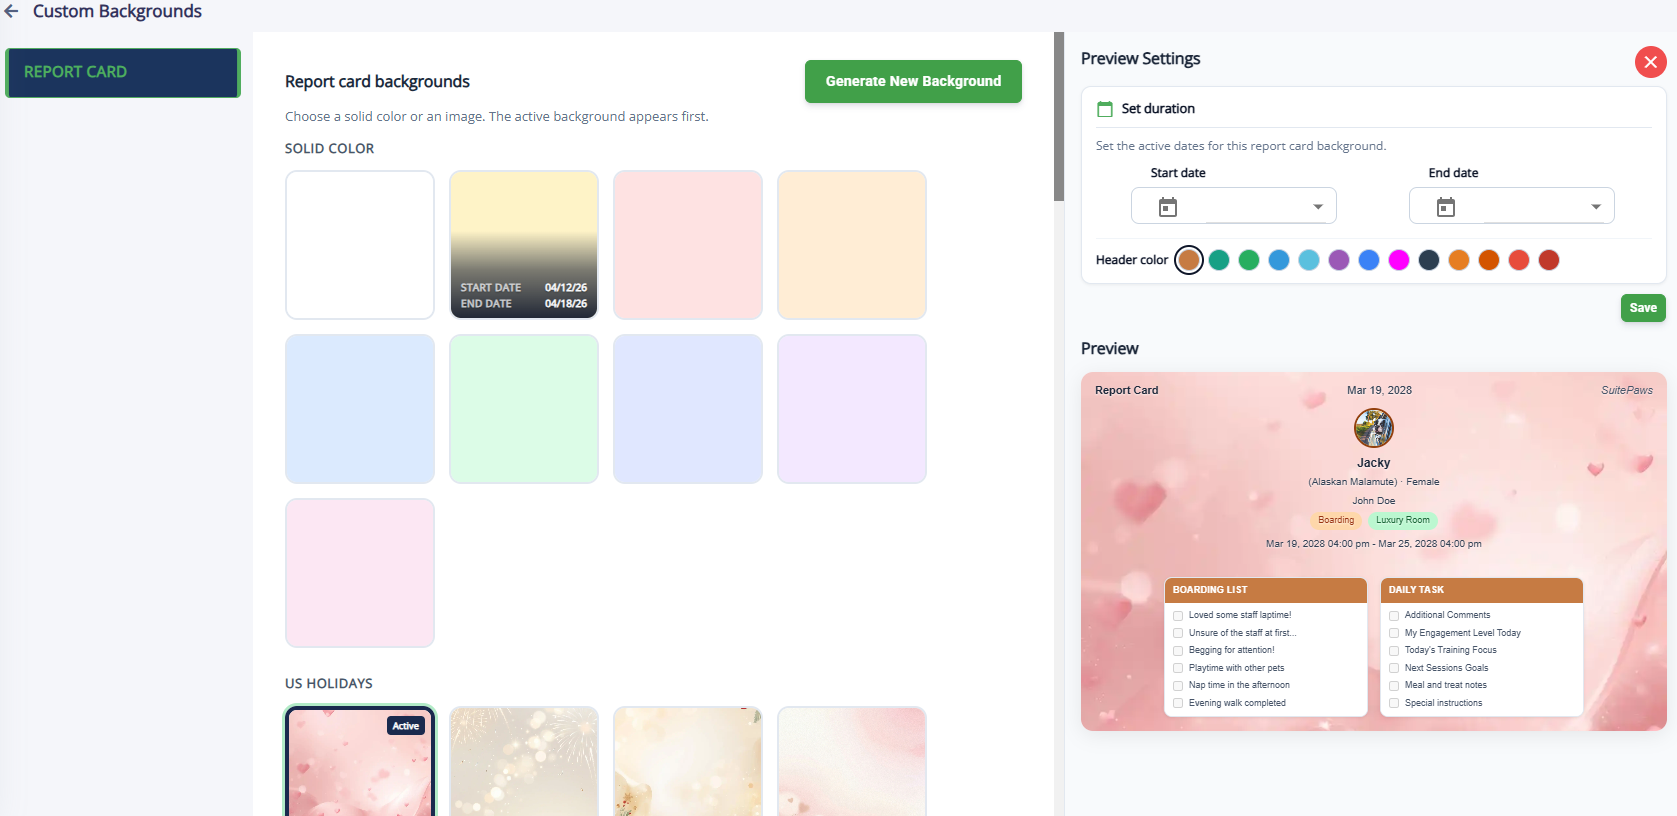Tick the 'Additional Comments' checkbox

[1394, 616]
